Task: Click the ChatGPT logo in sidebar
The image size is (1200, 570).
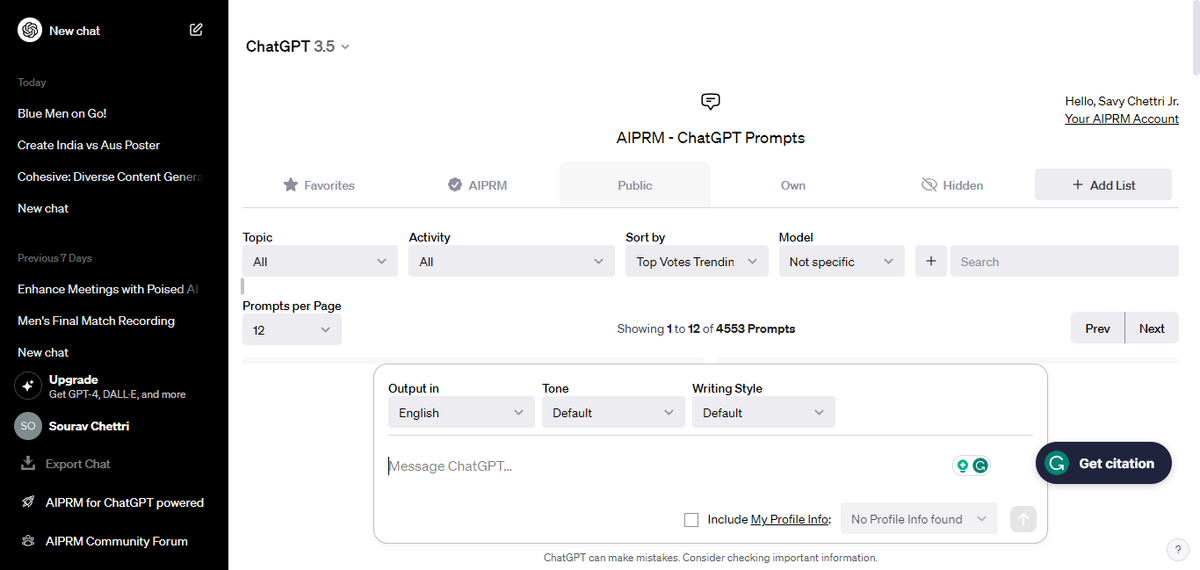Action: (x=30, y=30)
